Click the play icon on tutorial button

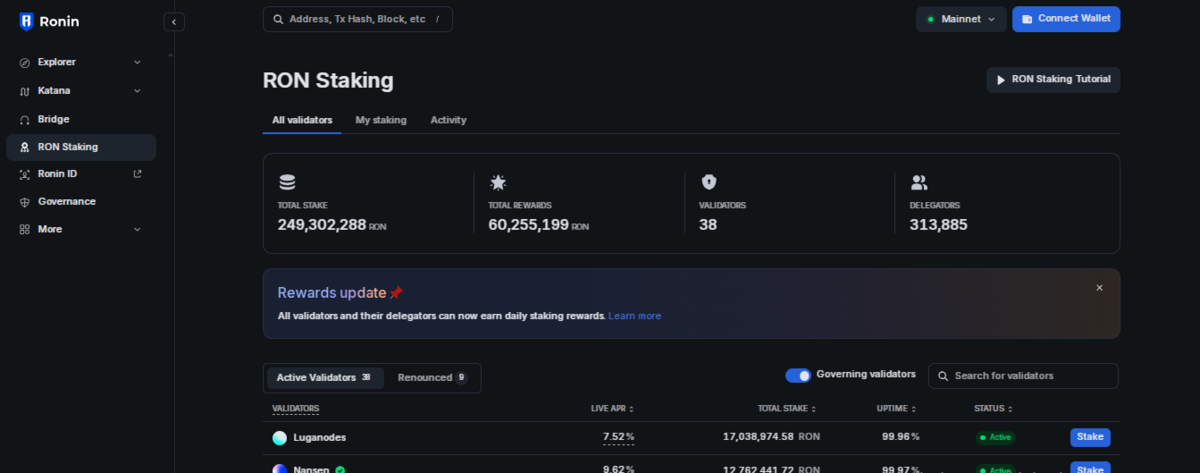1001,80
